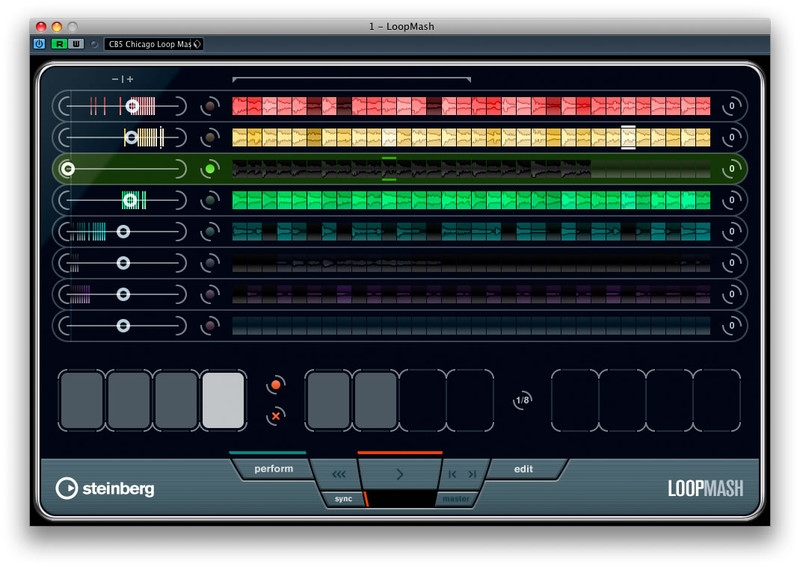Image resolution: width=800 pixels, height=567 pixels.
Task: Click the tempo display field
Action: point(401,499)
